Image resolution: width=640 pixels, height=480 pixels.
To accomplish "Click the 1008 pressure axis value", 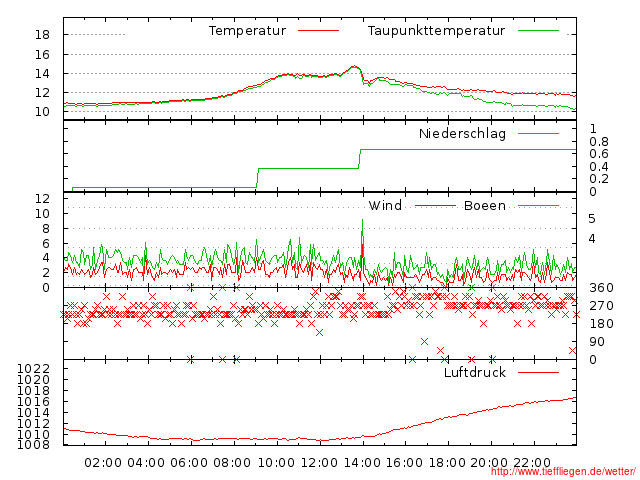I will [33, 444].
